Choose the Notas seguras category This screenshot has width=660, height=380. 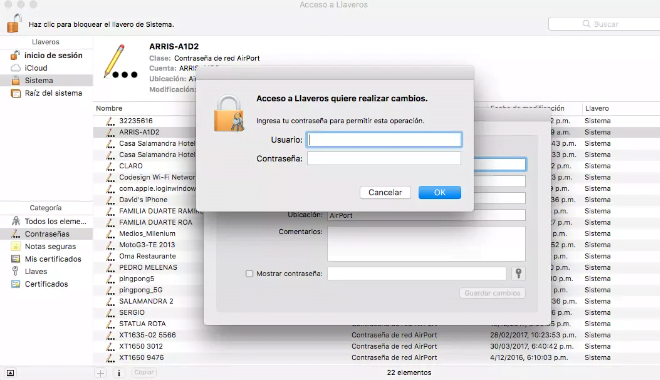[46, 246]
